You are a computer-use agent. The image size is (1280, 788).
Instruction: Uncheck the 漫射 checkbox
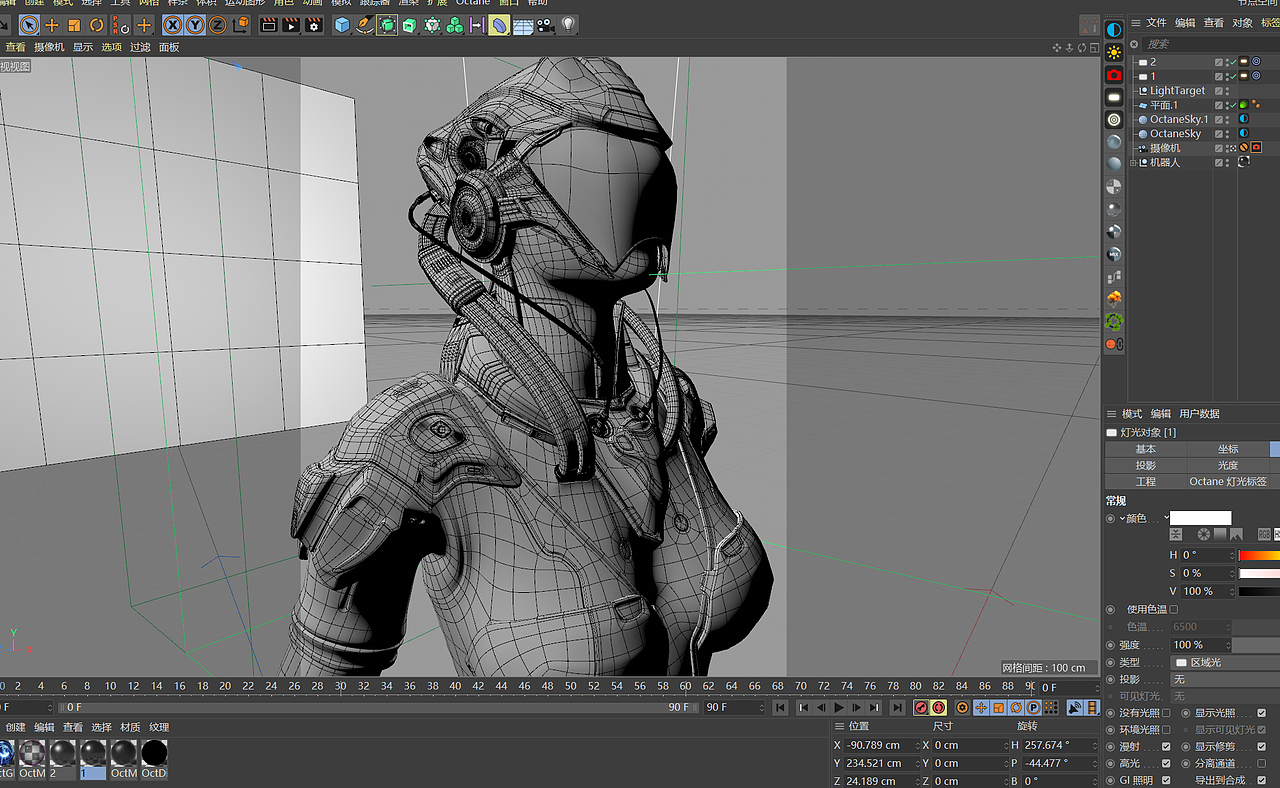tap(1166, 747)
